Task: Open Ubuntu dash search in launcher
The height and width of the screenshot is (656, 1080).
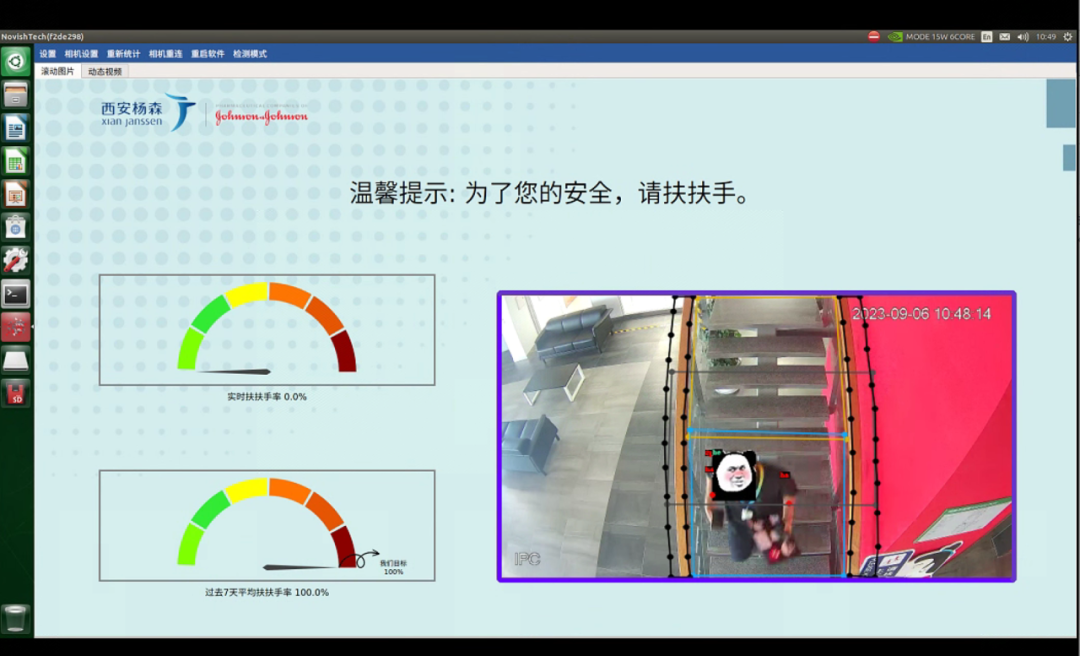Action: [x=16, y=62]
